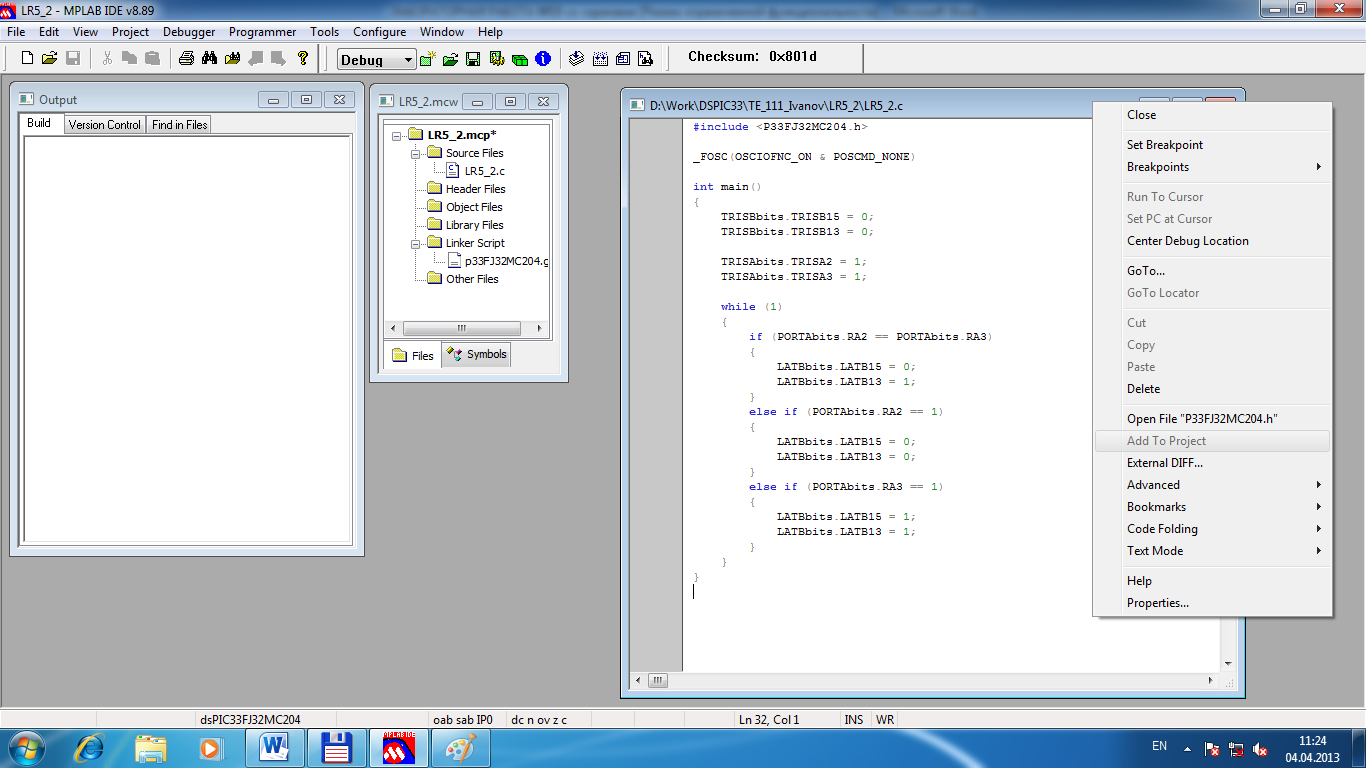Expand the Text Mode submenu
This screenshot has width=1366, height=768.
[x=1213, y=551]
